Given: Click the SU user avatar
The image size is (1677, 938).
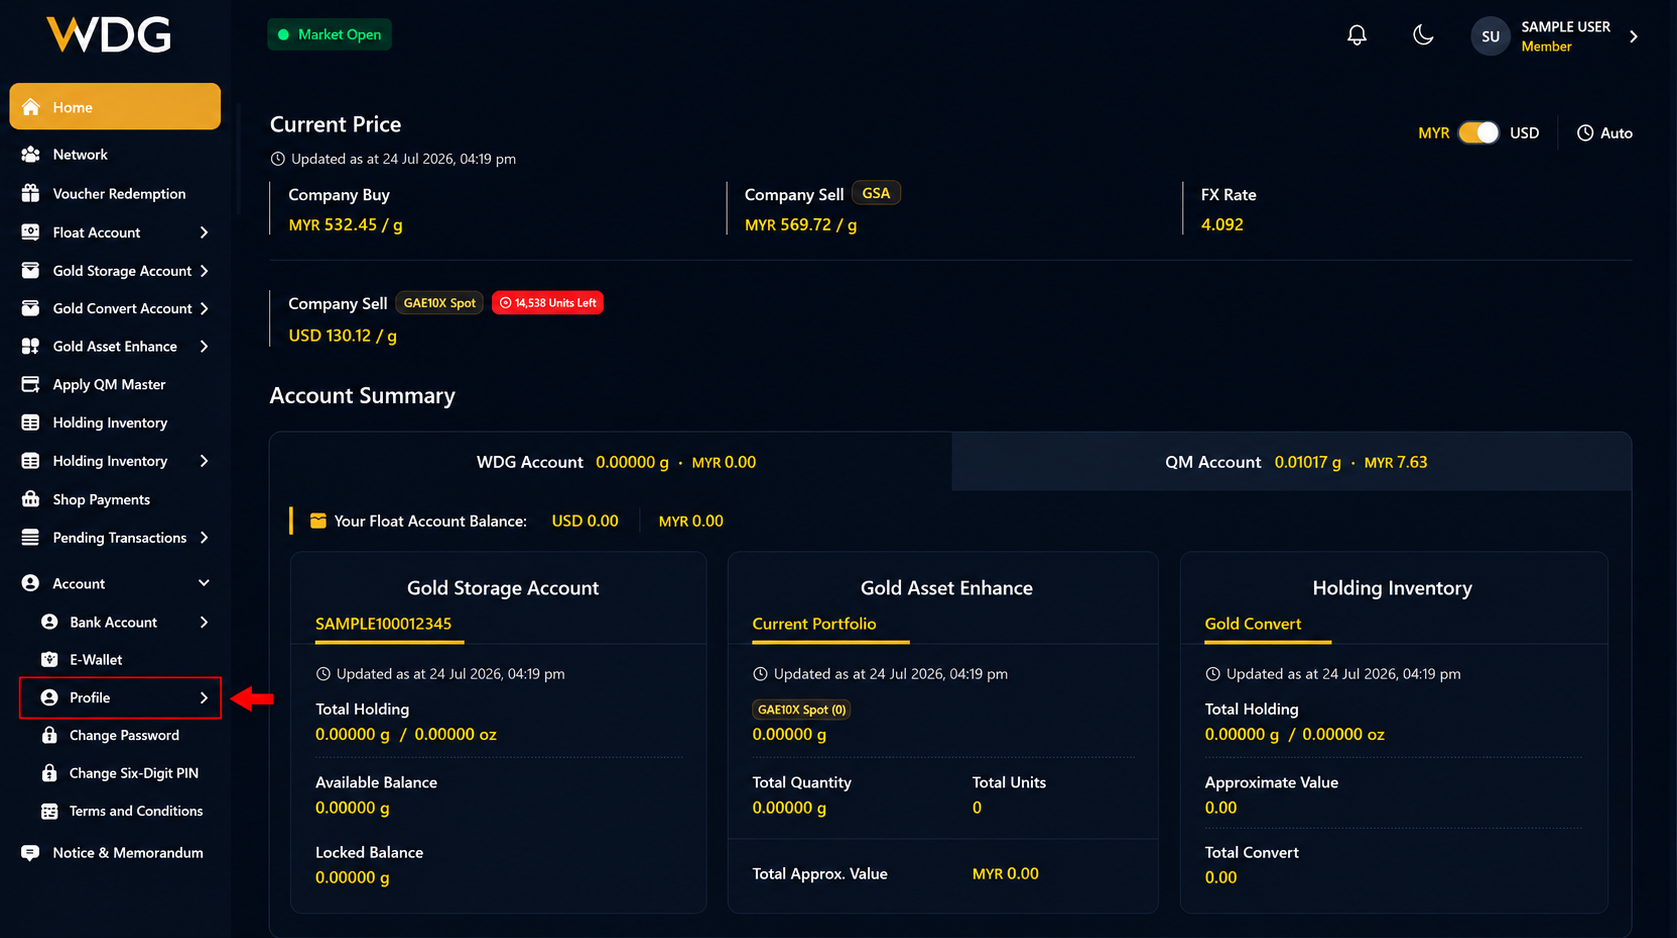Looking at the screenshot, I should (x=1490, y=36).
